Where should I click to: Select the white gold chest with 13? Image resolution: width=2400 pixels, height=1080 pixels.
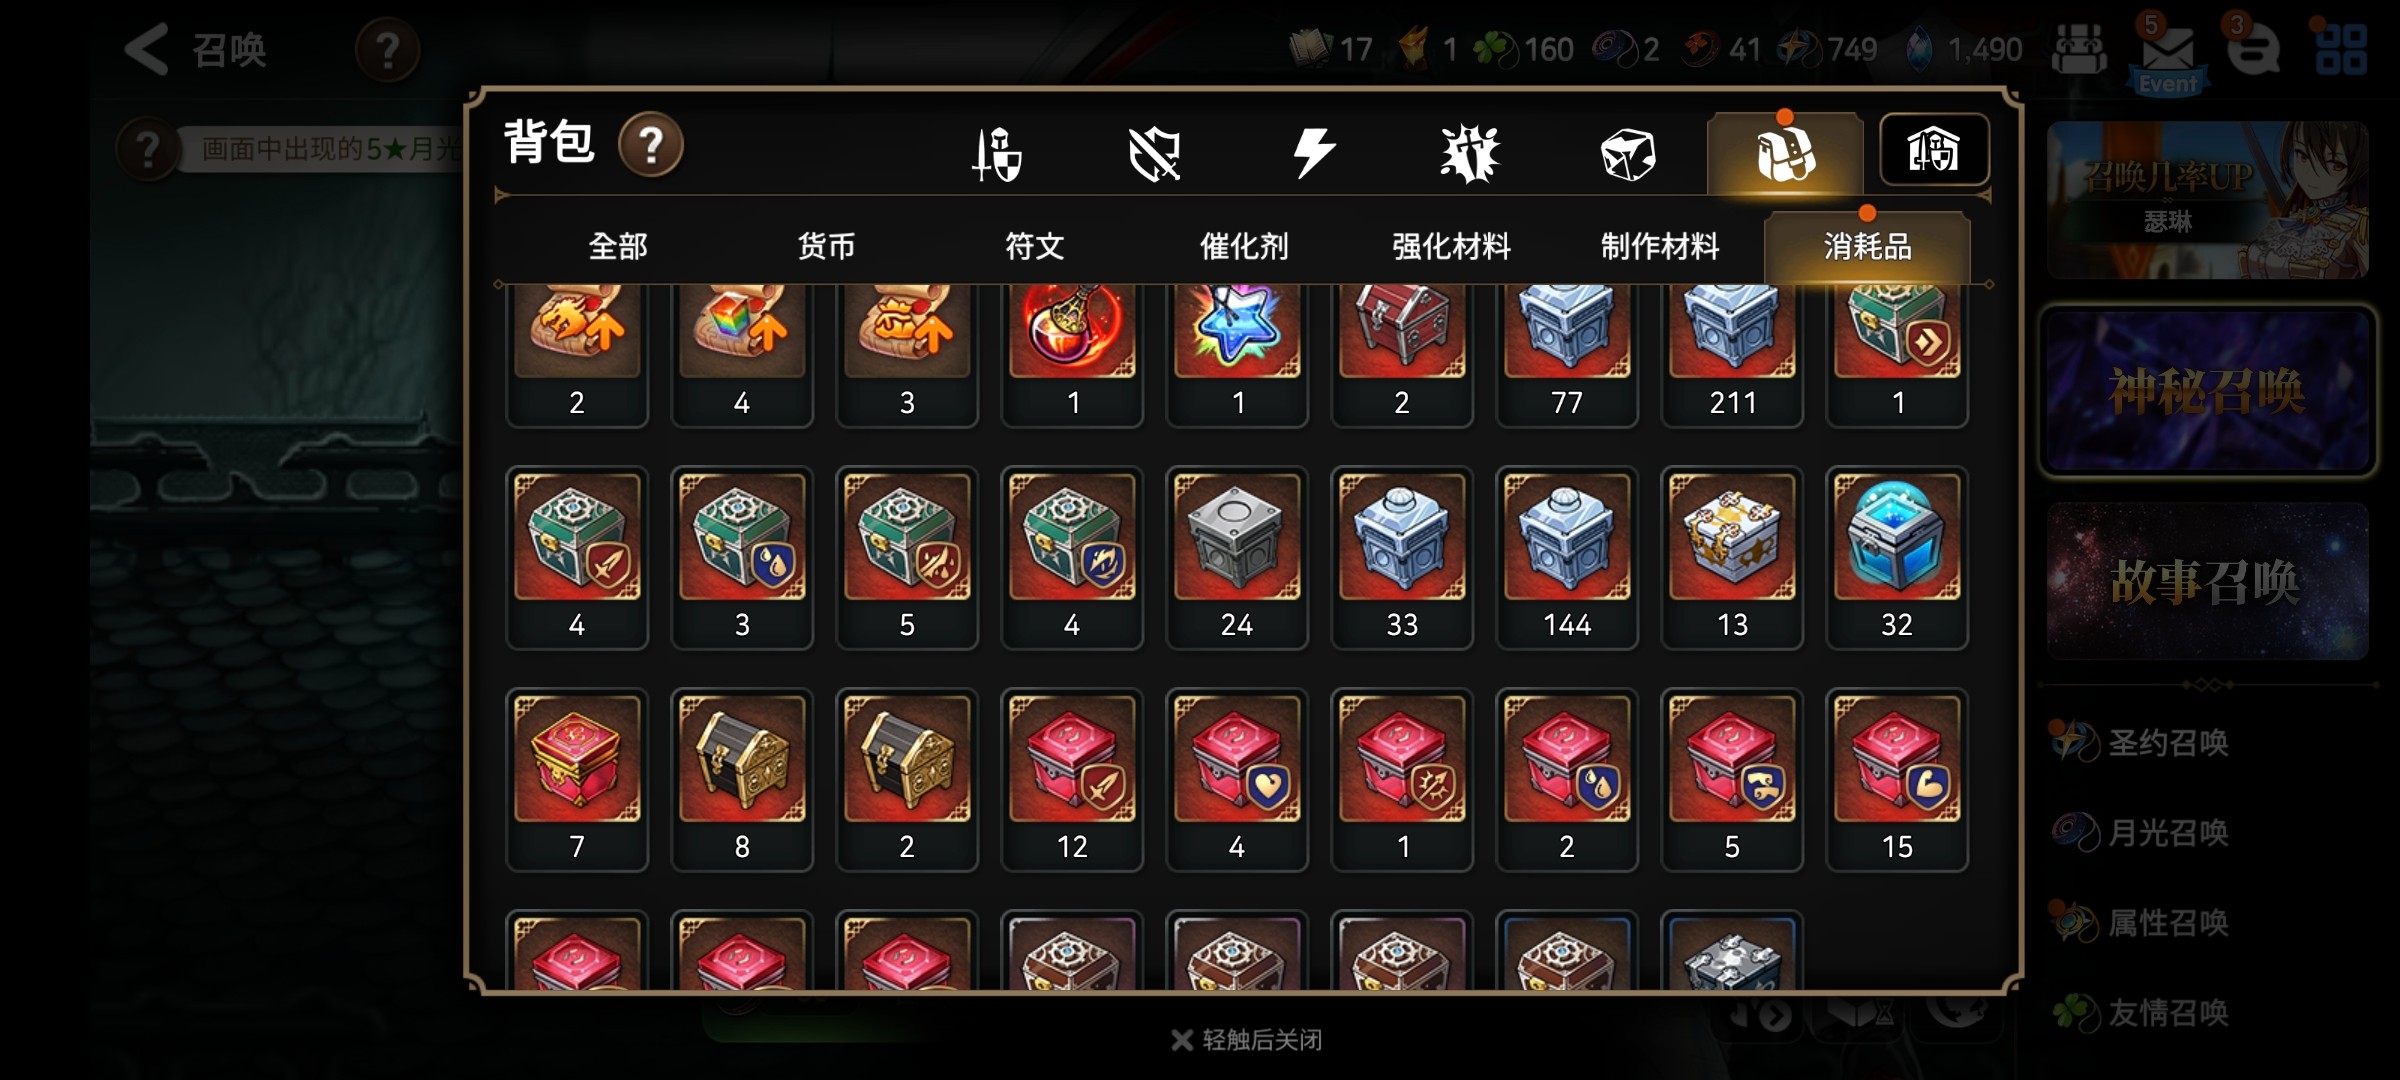tap(1732, 558)
